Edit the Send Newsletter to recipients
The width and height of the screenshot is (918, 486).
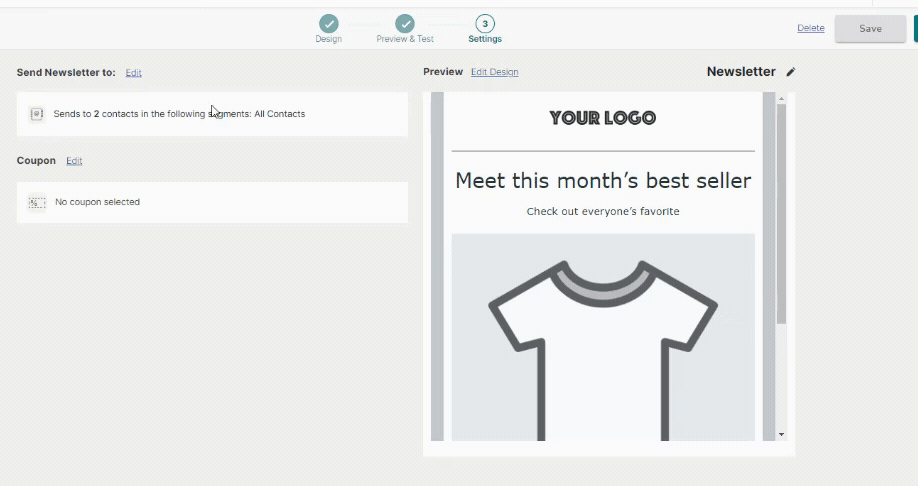[133, 73]
